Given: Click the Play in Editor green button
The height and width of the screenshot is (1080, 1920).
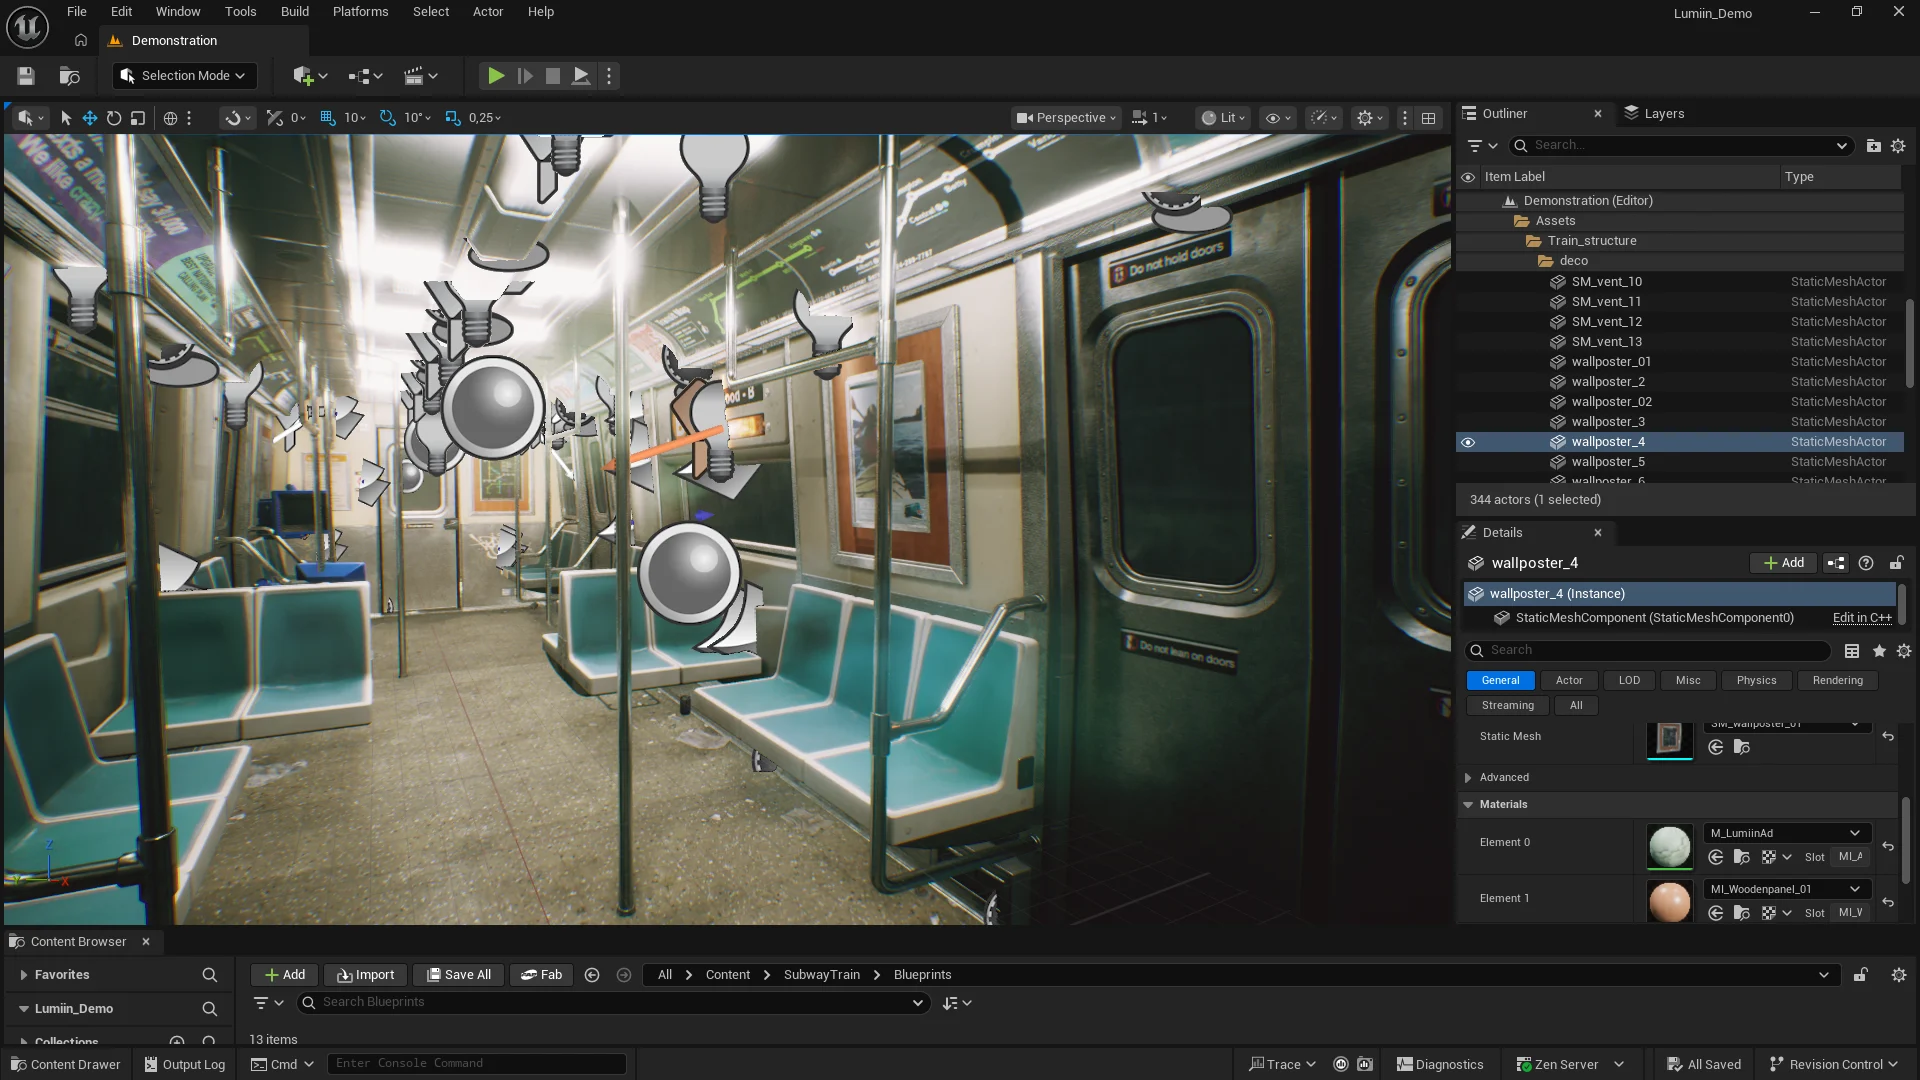Looking at the screenshot, I should coord(495,76).
